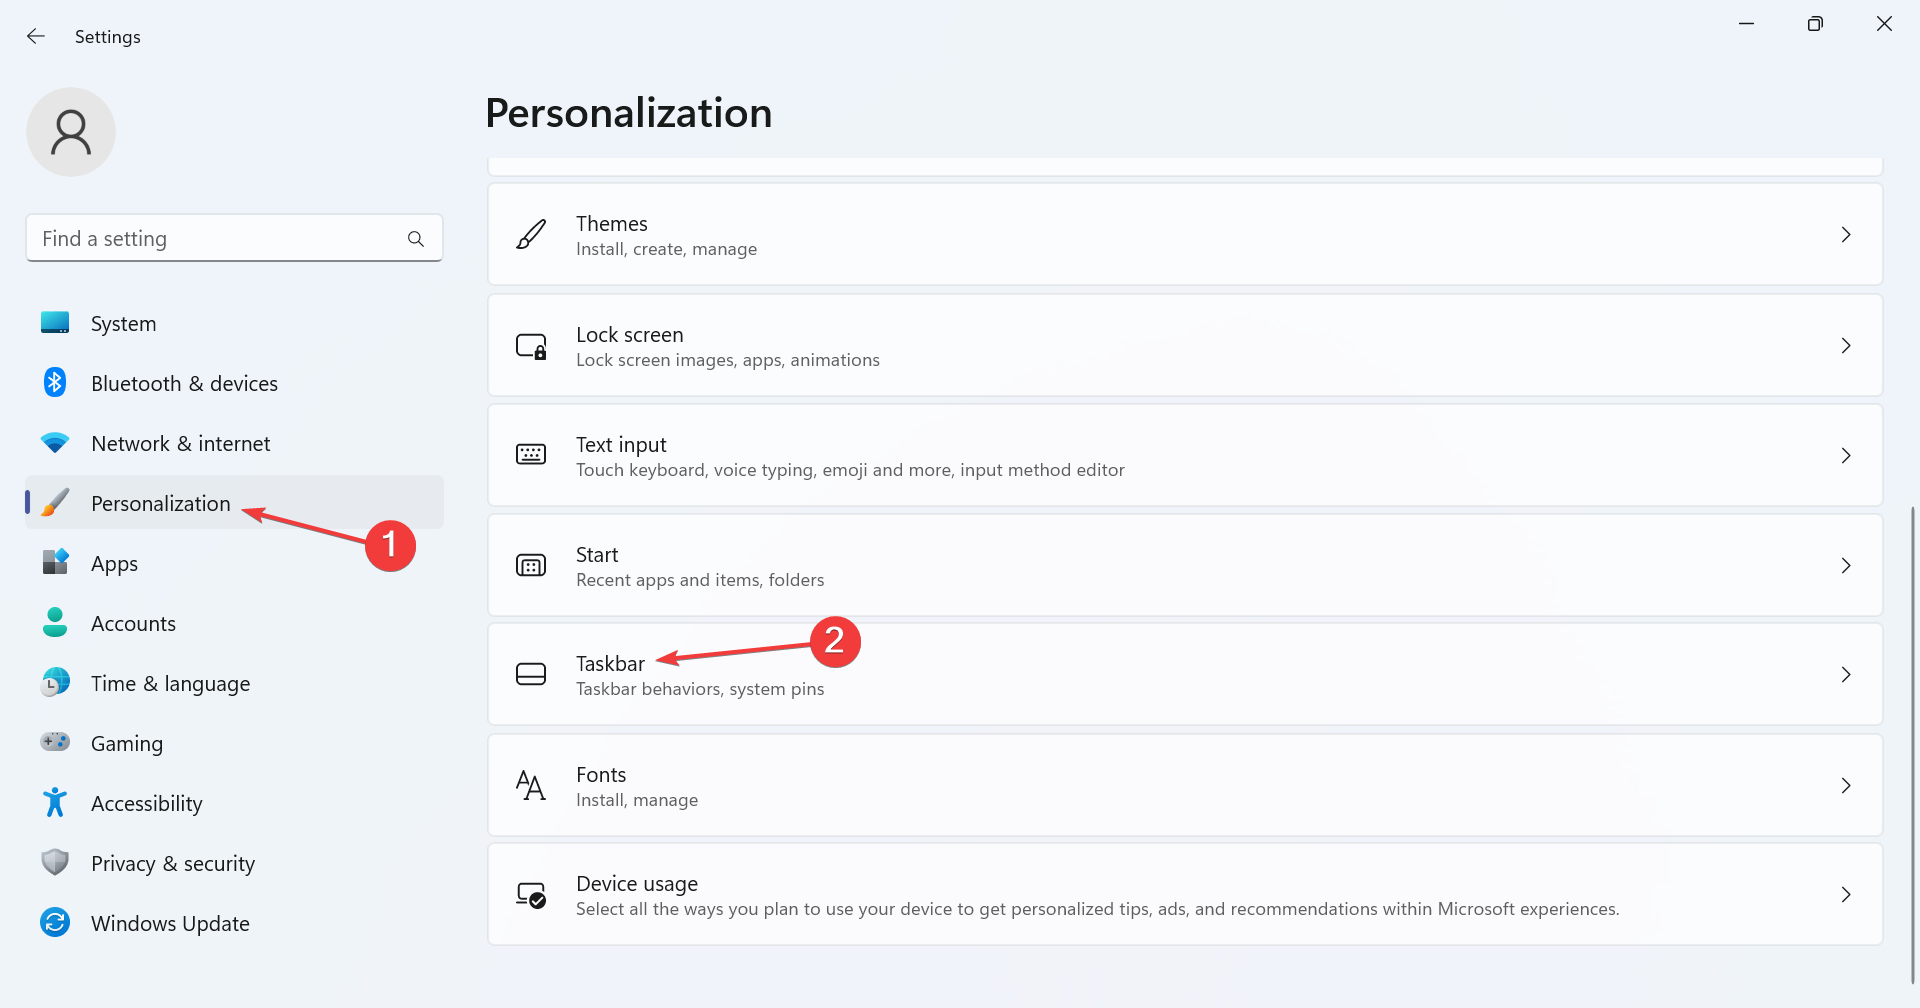Click the Bluetooth icon in sidebar
The width and height of the screenshot is (1920, 1008).
click(55, 383)
